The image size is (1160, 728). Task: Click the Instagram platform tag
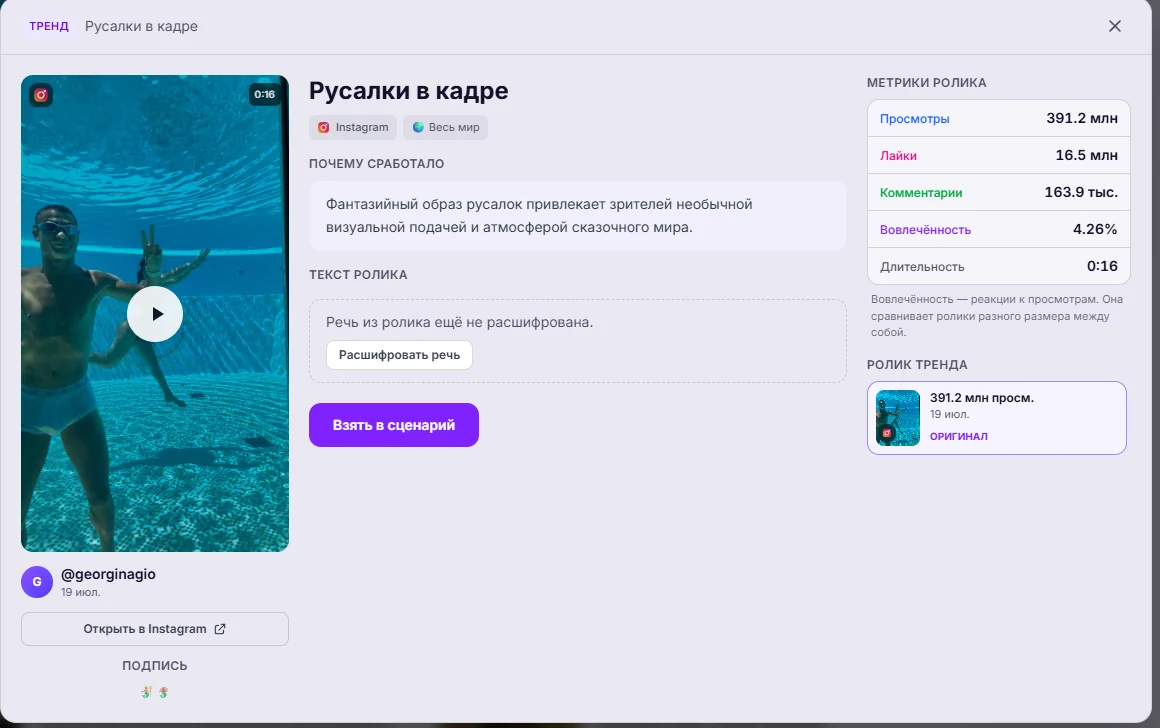pyautogui.click(x=353, y=127)
